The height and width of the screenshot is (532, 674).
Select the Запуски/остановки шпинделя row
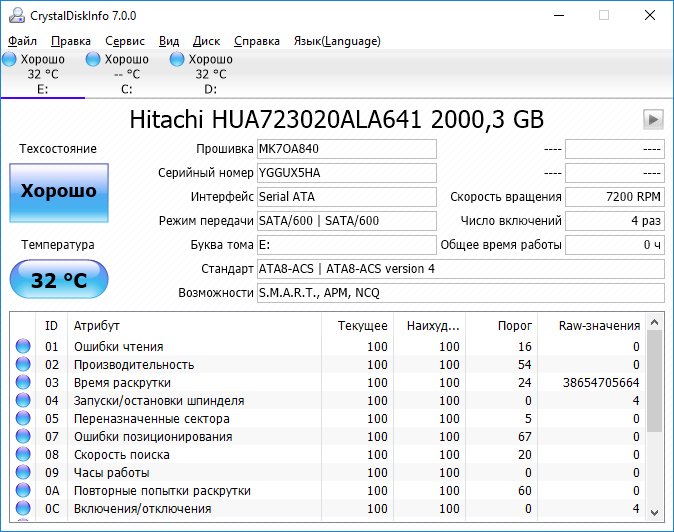coord(328,401)
